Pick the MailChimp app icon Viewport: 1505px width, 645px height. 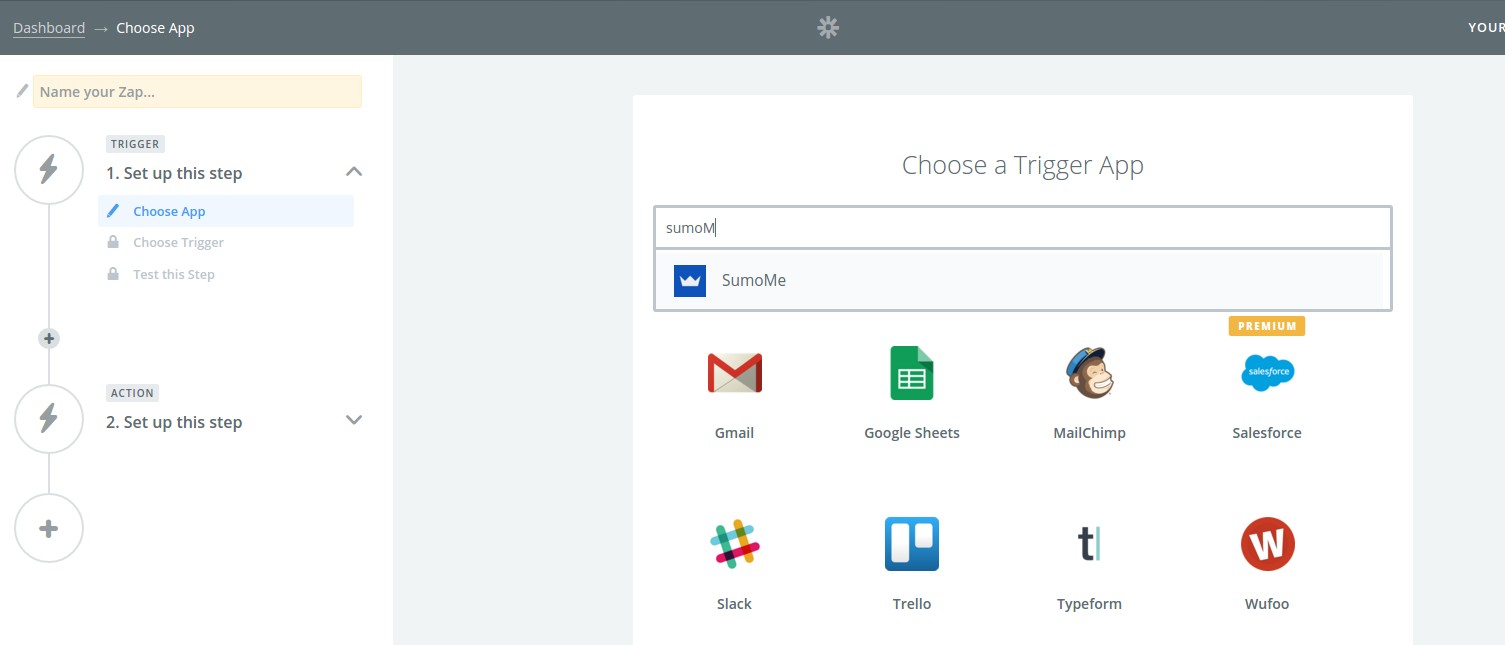tap(1089, 373)
